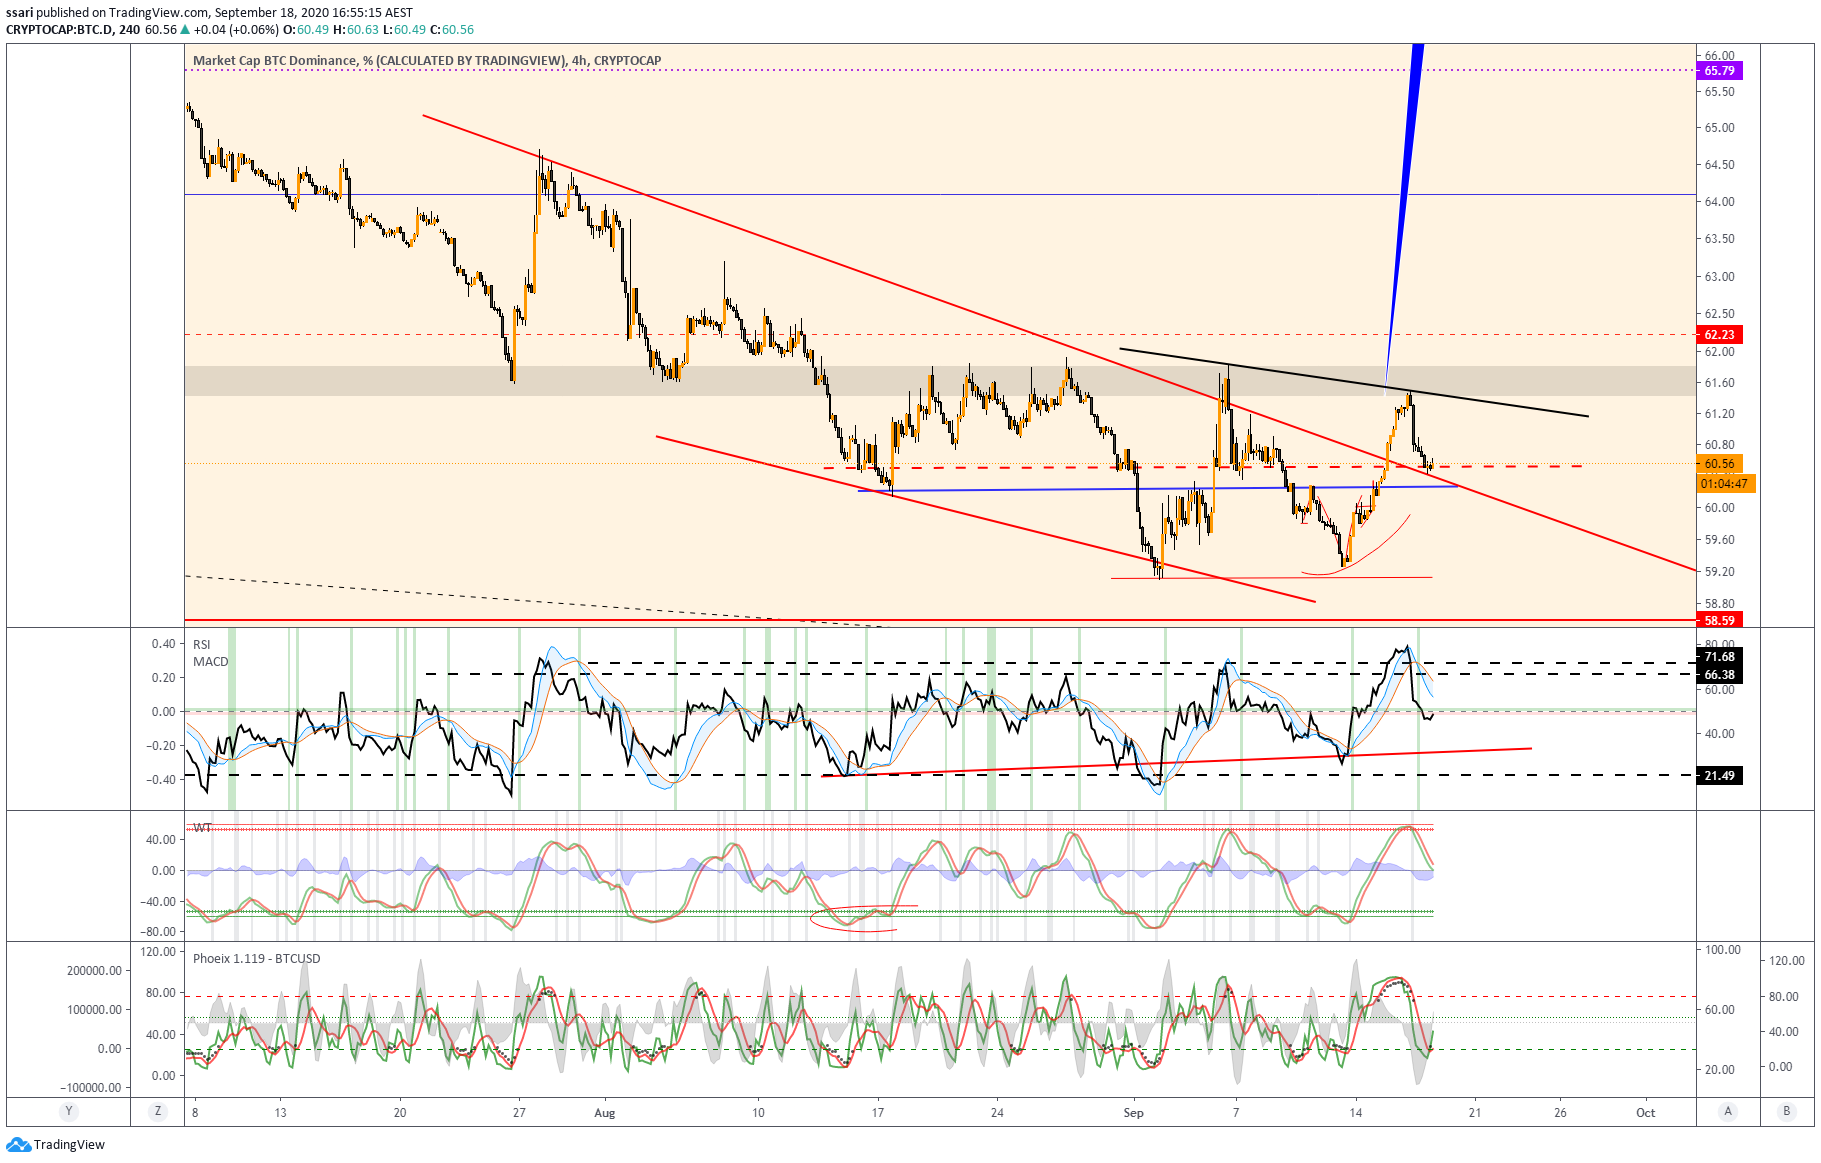Click the H:60.63 high value in header
Viewport: 1821px width, 1163px height.
356,29
